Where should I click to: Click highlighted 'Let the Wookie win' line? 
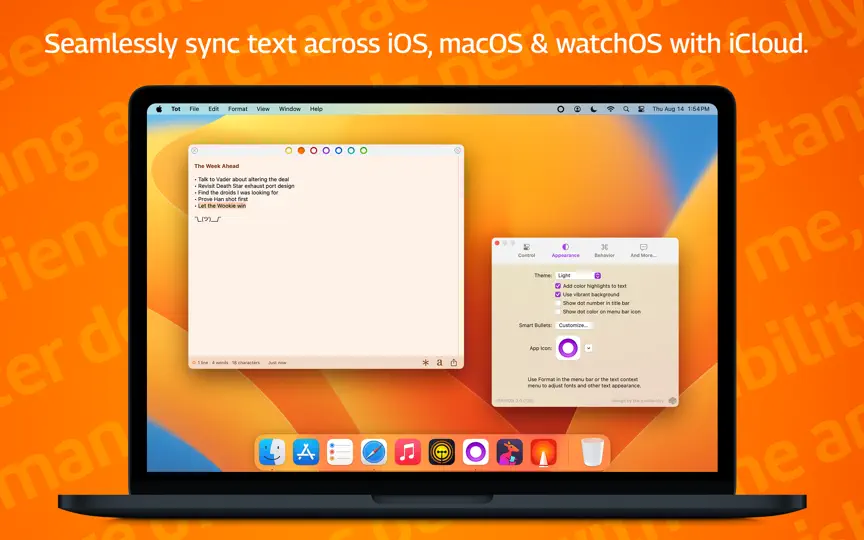222,206
